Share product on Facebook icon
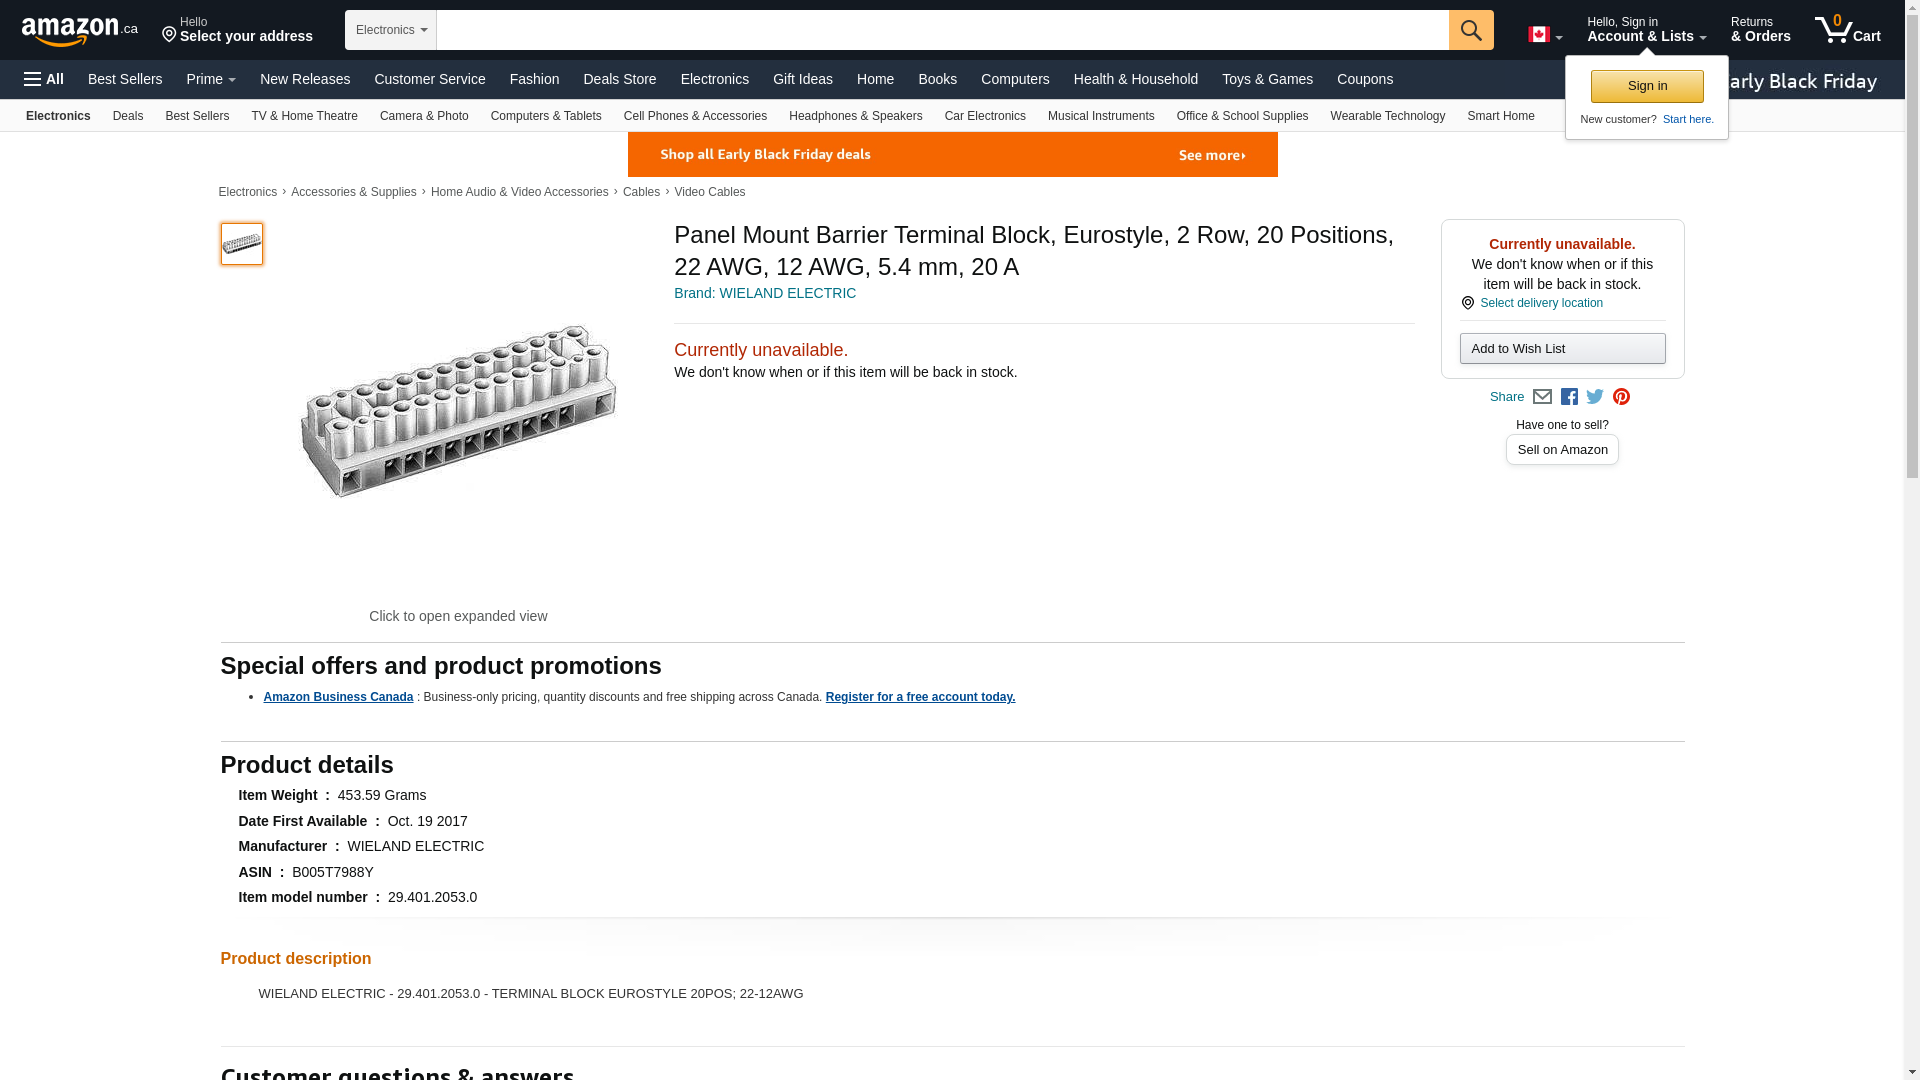1920x1080 pixels. coord(1569,397)
